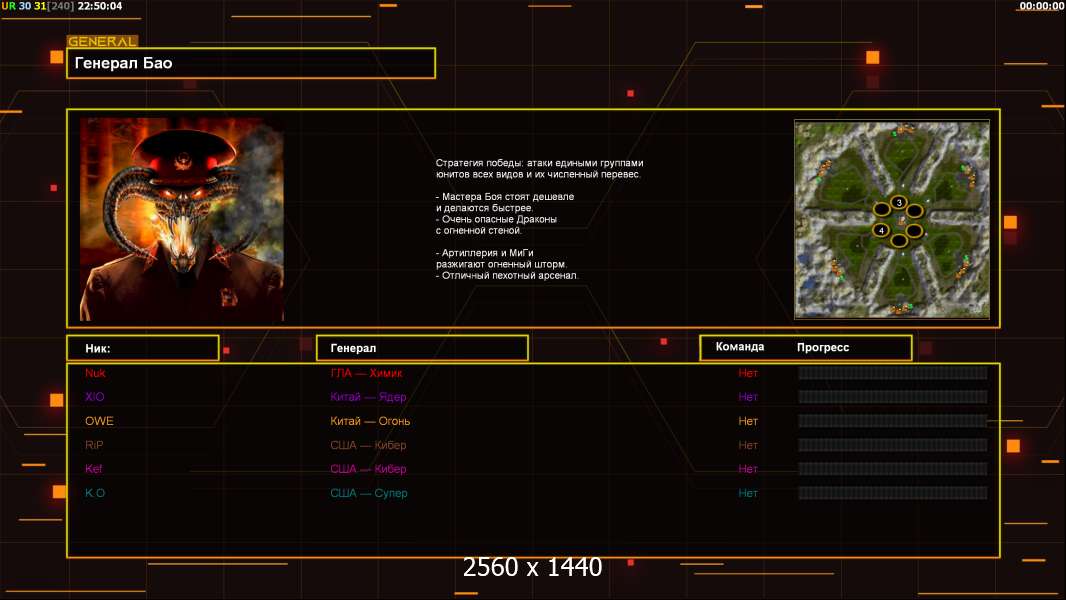Click the loading progress bar for RiP
1066x600 pixels.
[892, 445]
